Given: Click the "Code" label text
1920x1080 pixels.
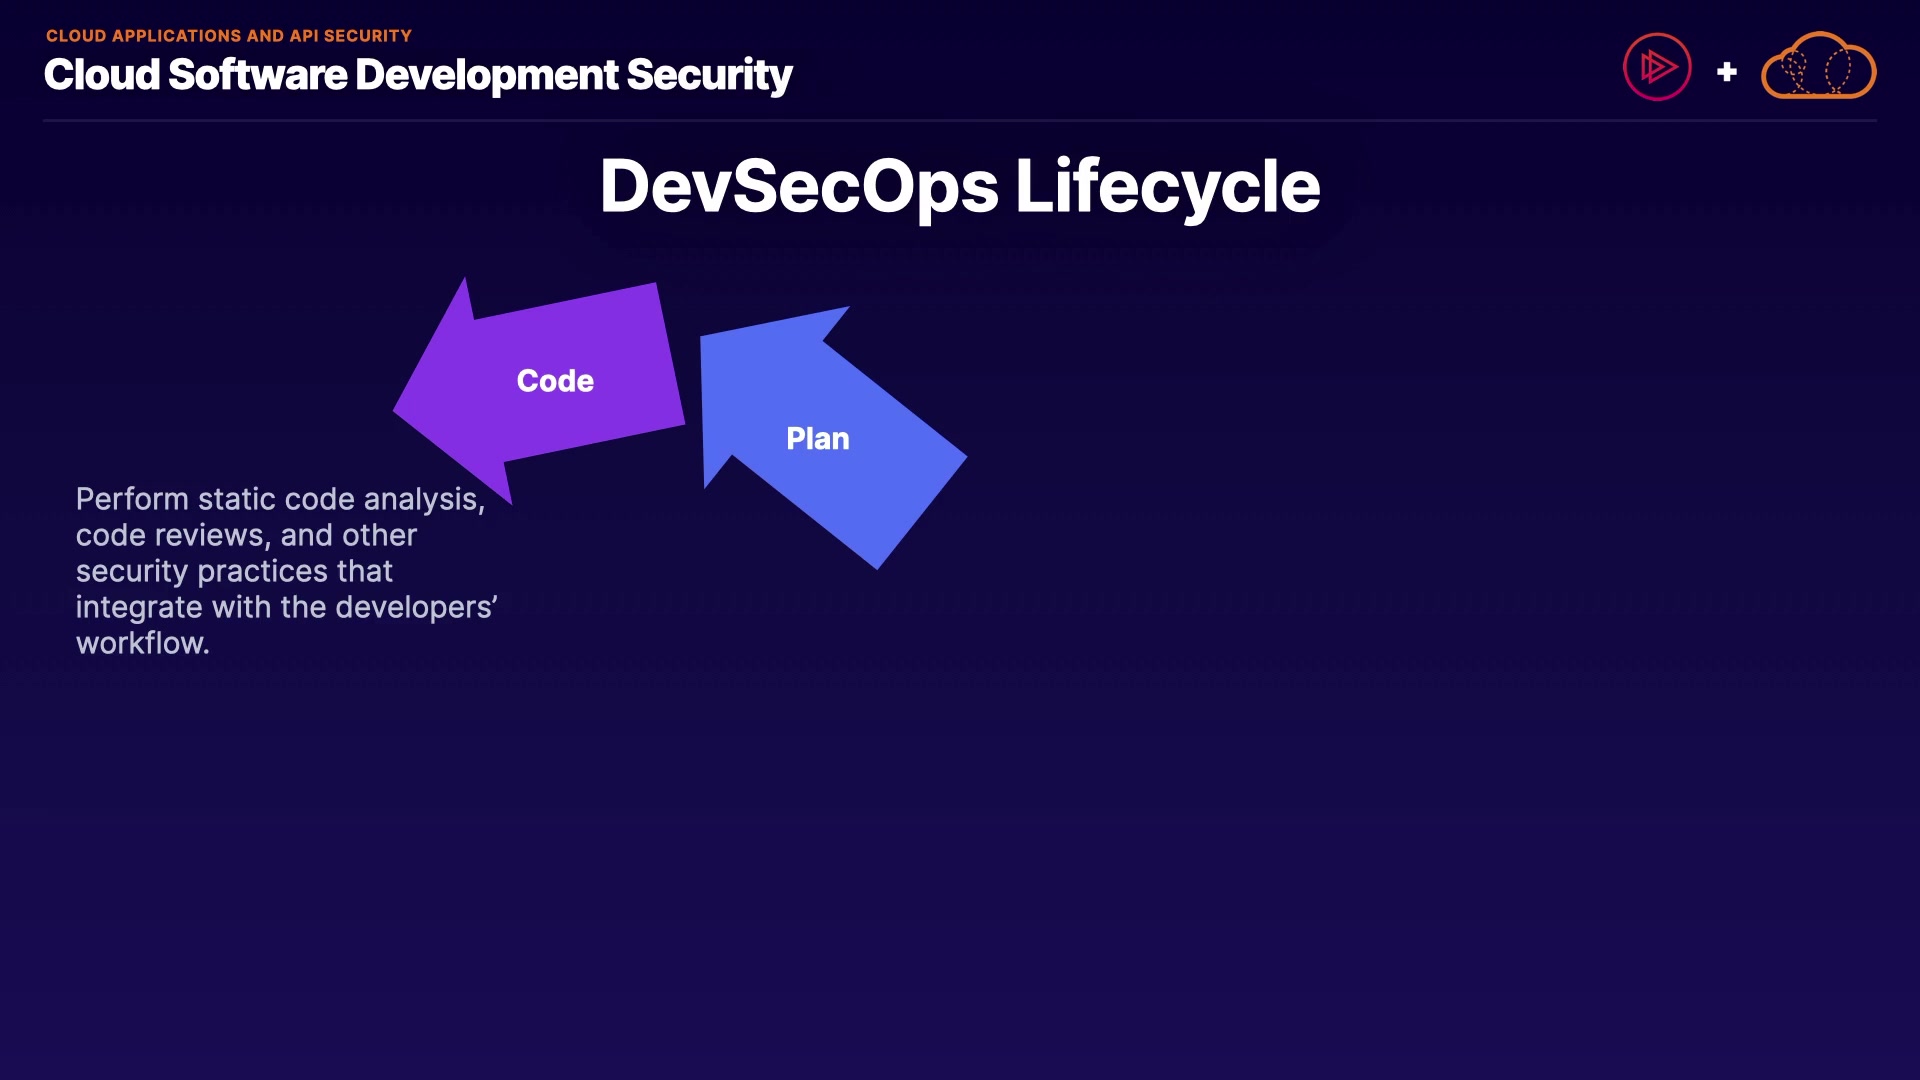Looking at the screenshot, I should click(x=555, y=381).
